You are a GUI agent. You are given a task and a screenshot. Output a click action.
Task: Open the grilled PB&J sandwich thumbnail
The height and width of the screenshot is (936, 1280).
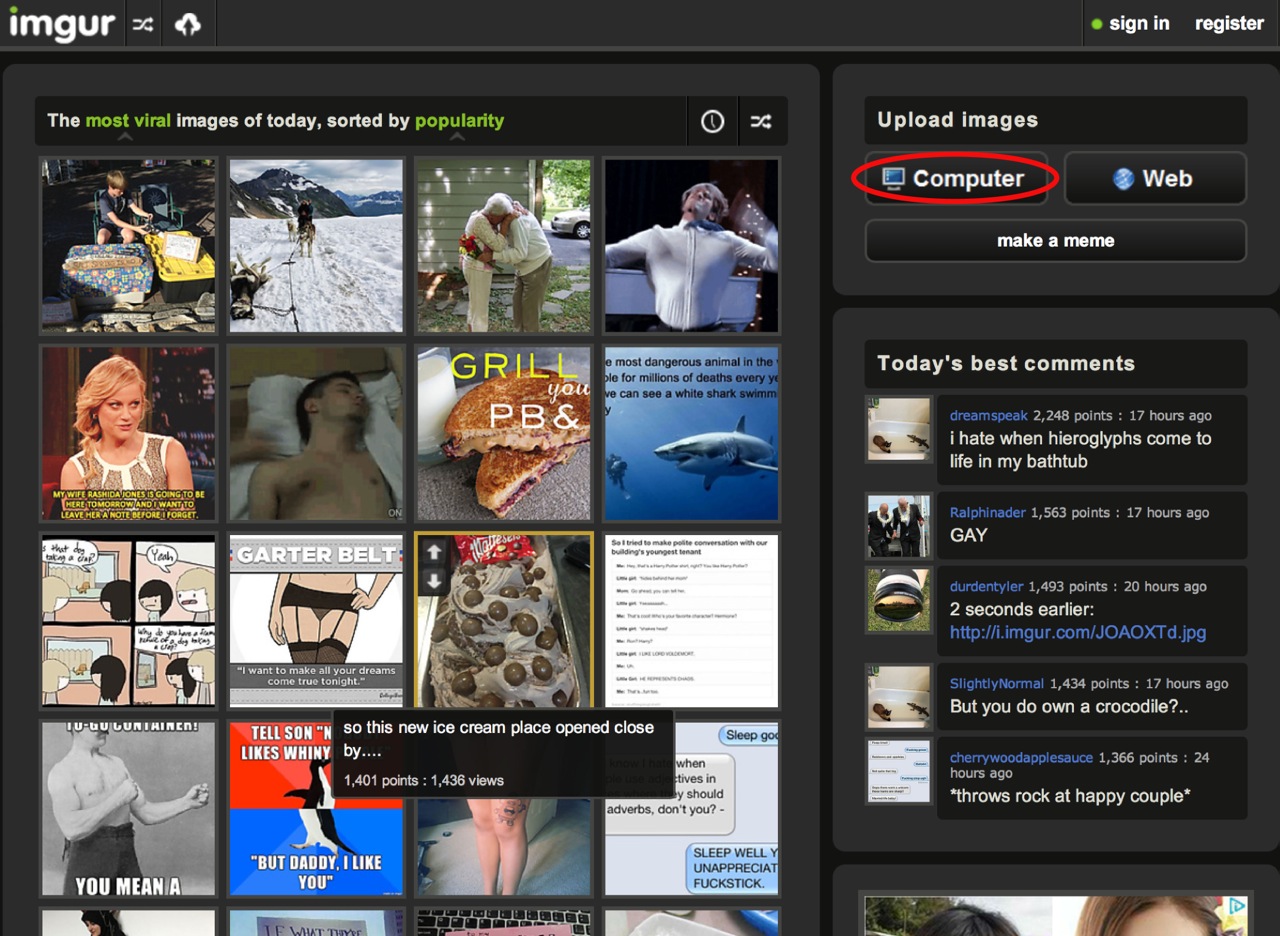[x=504, y=434]
